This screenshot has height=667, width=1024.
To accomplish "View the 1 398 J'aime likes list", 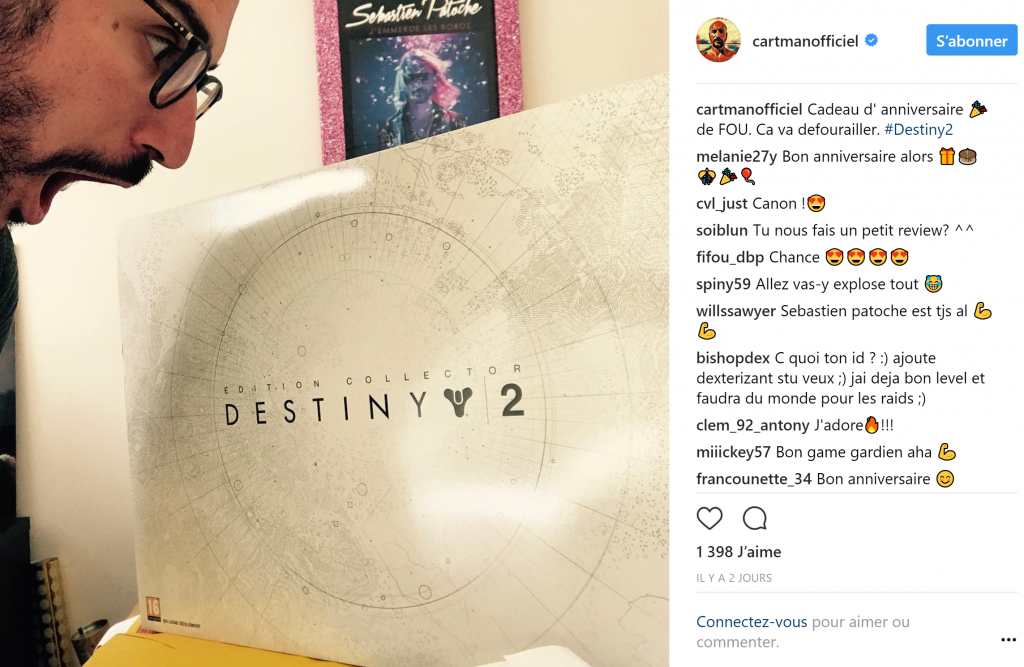I will (x=738, y=552).
